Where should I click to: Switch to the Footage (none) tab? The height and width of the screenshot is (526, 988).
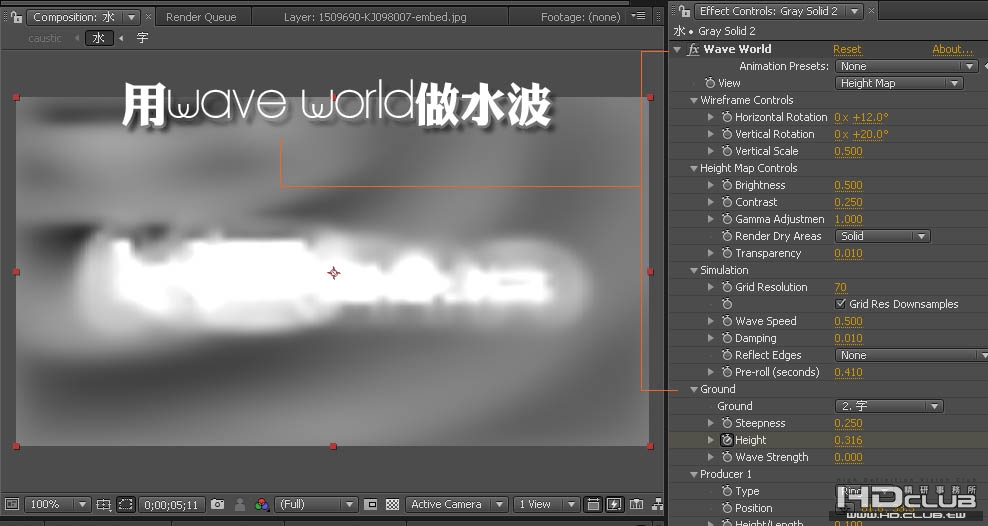tap(580, 17)
